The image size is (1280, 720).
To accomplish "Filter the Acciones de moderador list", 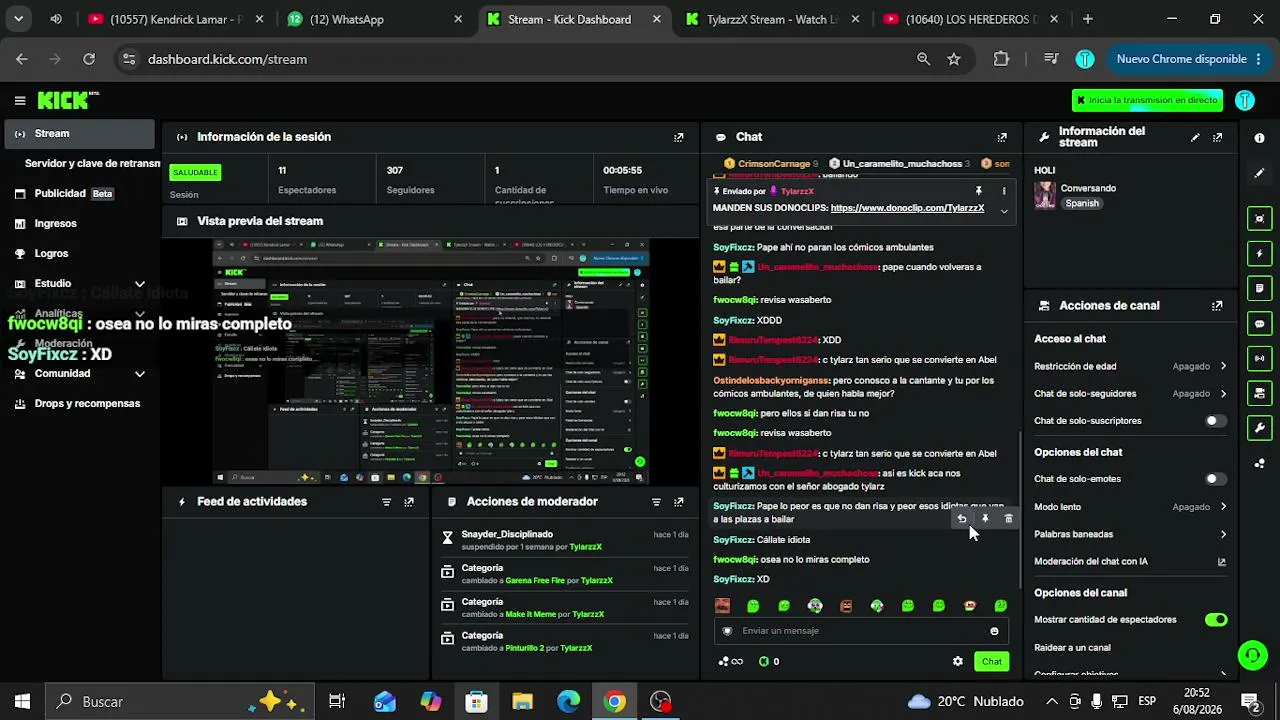I will coord(656,502).
